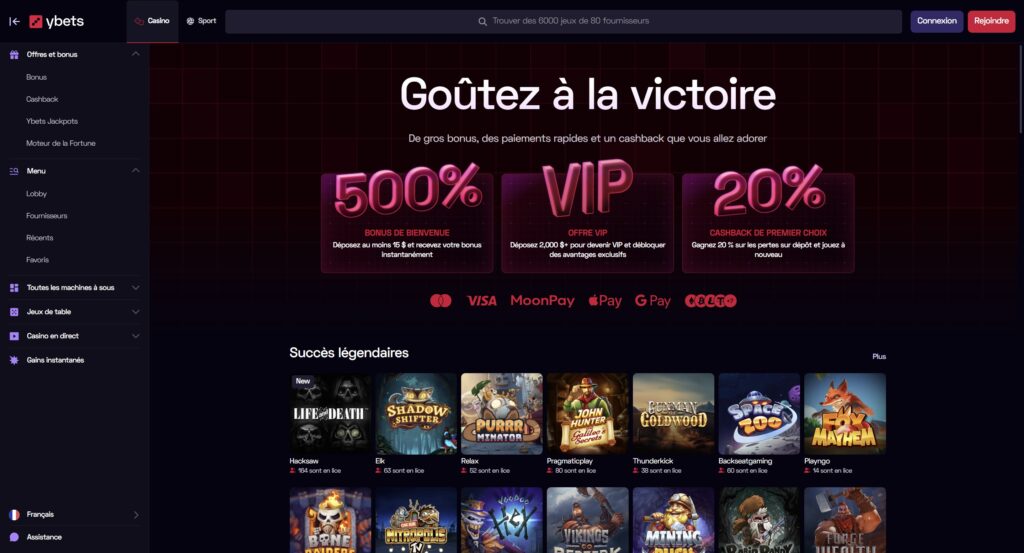Click the Casino en direct icon
This screenshot has width=1024, height=553.
14,336
